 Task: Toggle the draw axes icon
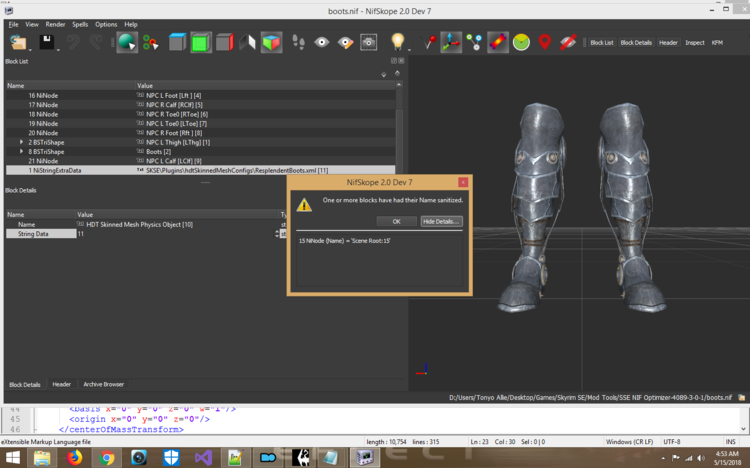click(451, 43)
